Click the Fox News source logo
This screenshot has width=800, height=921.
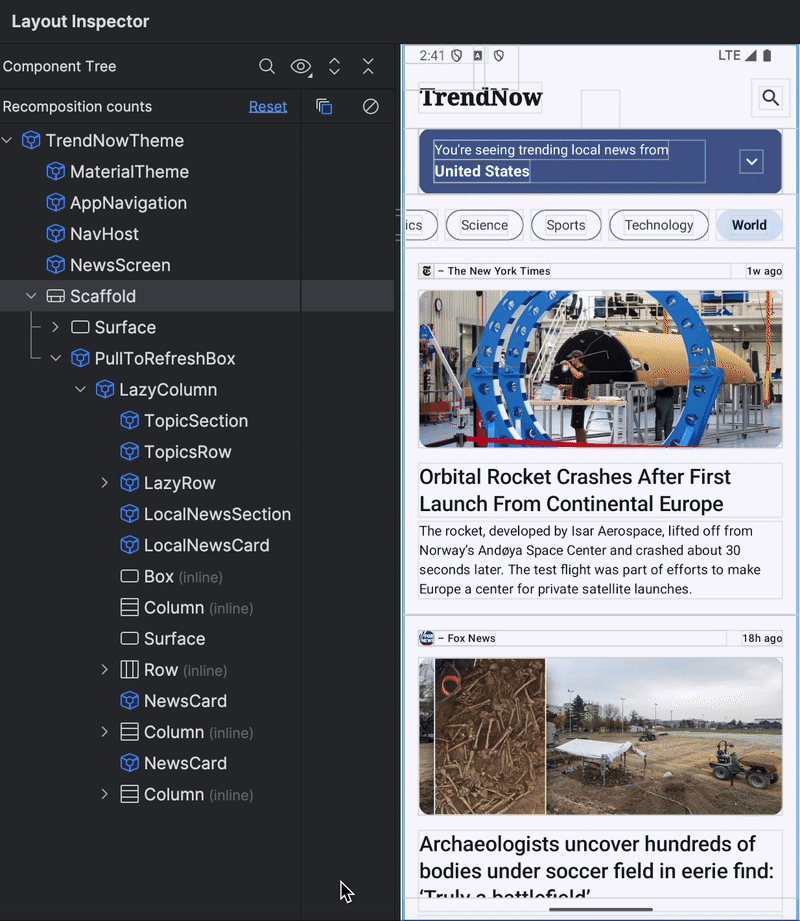pyautogui.click(x=426, y=638)
